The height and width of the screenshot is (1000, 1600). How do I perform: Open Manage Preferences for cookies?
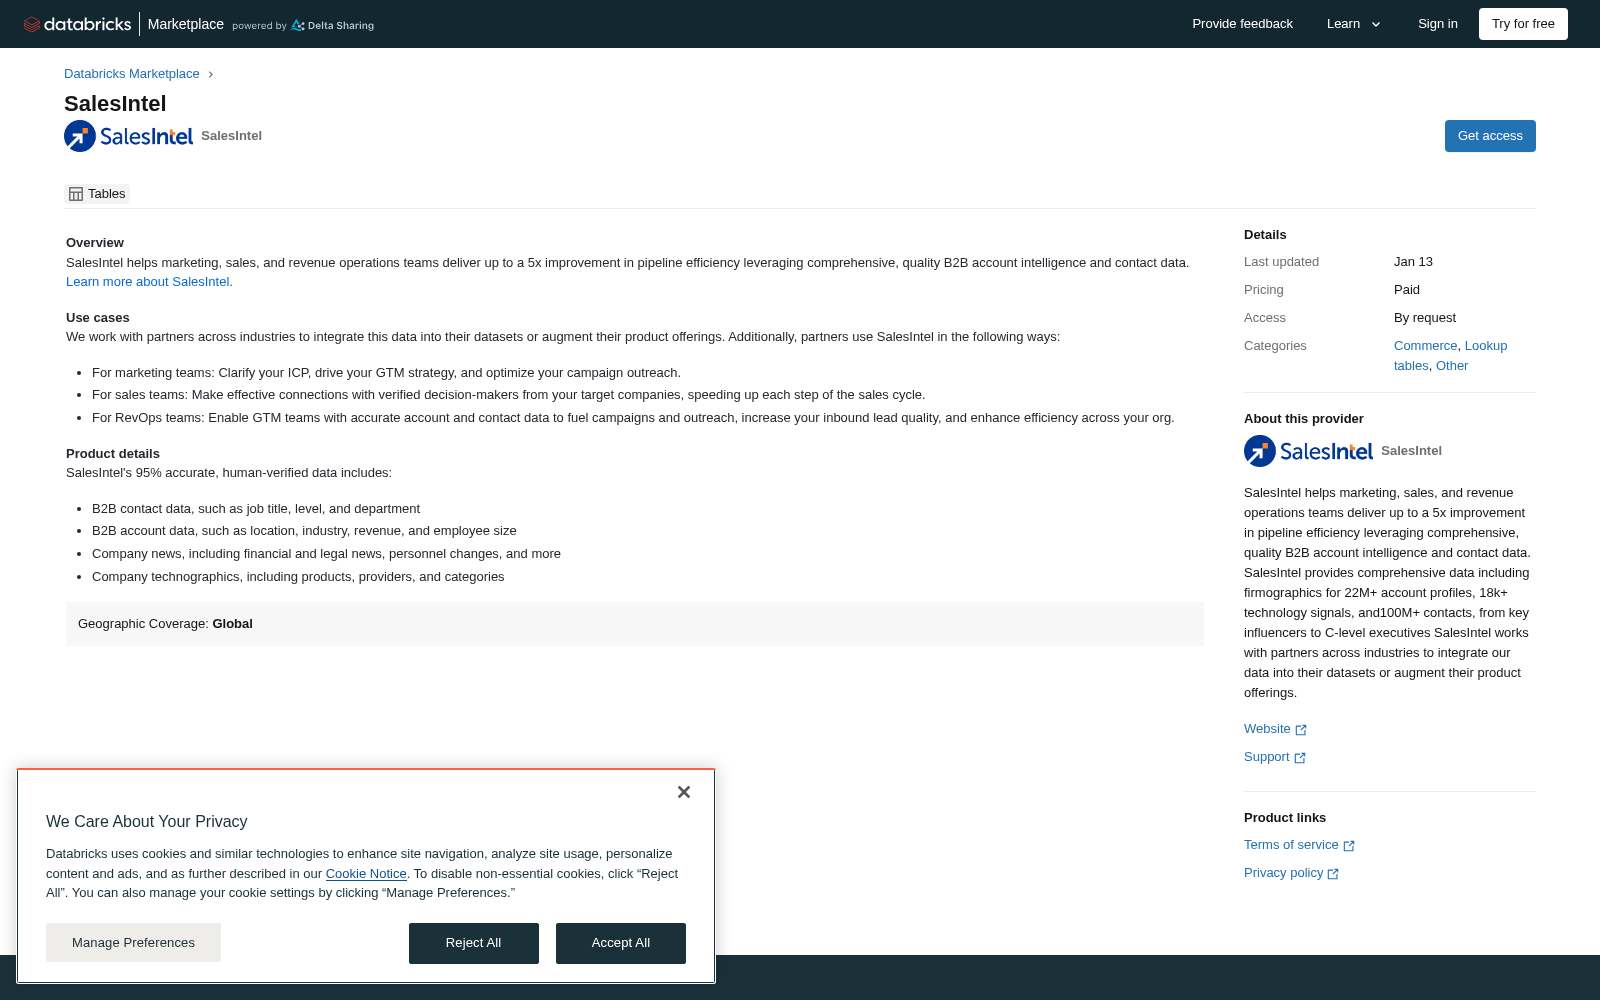[133, 943]
